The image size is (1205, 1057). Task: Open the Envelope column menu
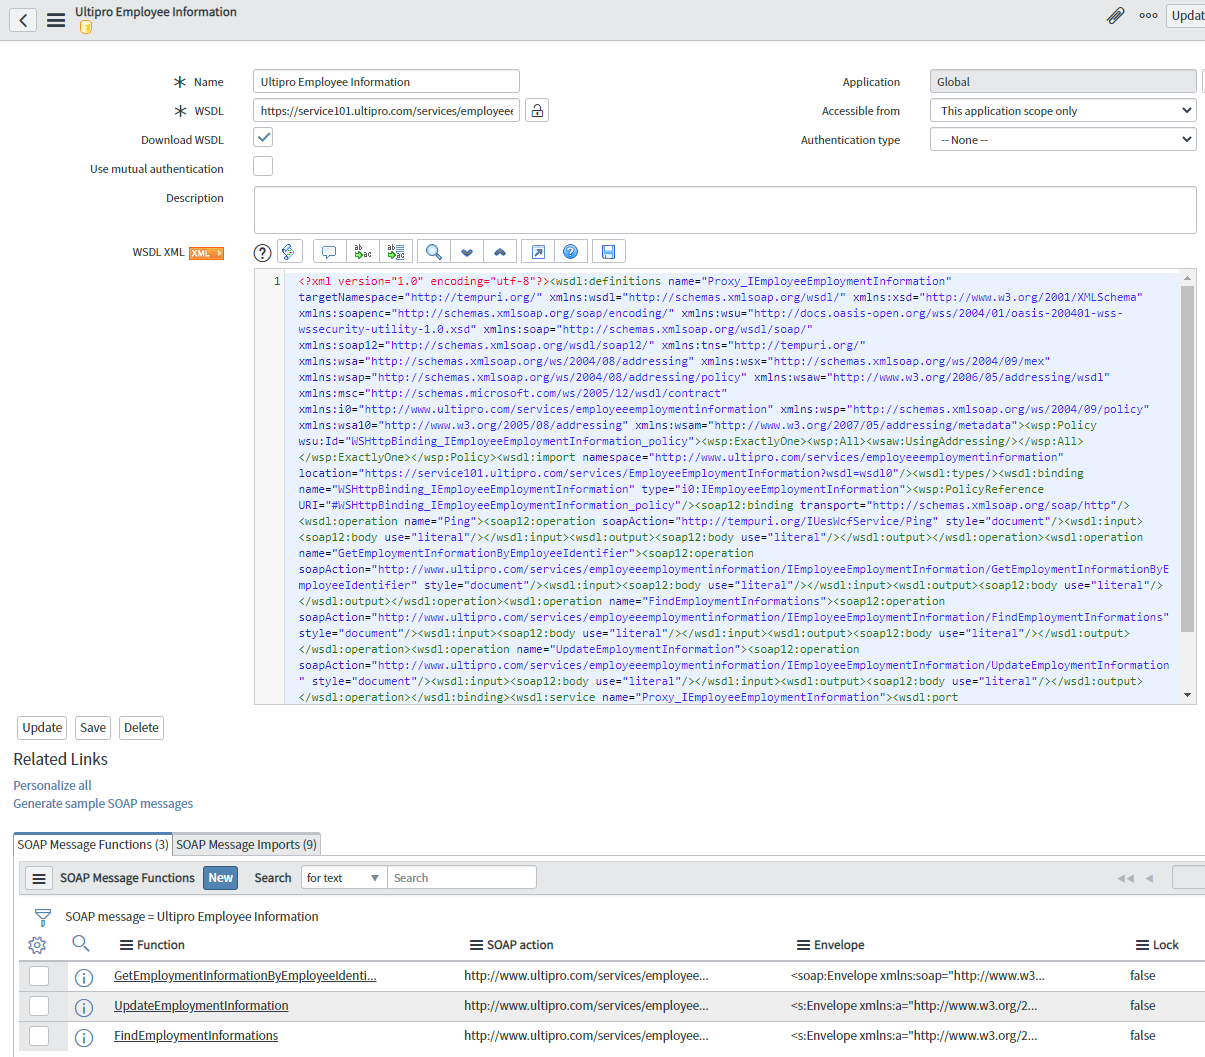tap(803, 945)
